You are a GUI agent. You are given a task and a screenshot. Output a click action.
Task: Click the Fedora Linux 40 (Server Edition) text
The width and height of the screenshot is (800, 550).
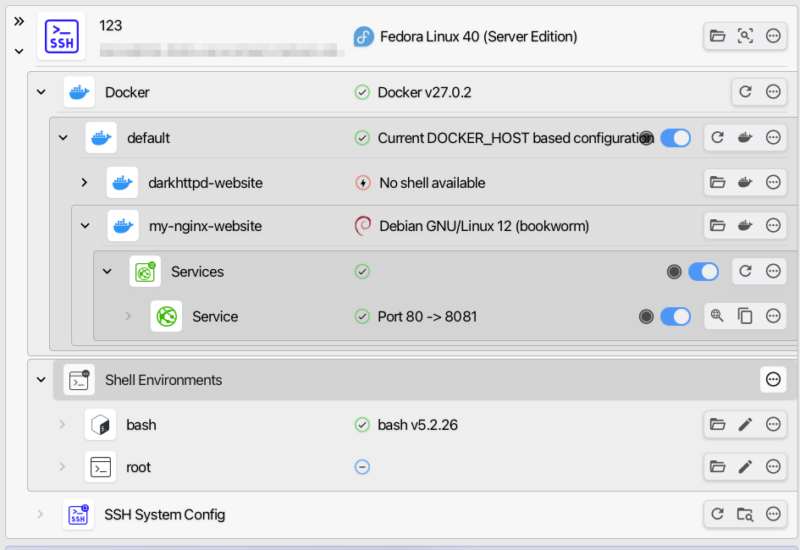click(x=479, y=37)
